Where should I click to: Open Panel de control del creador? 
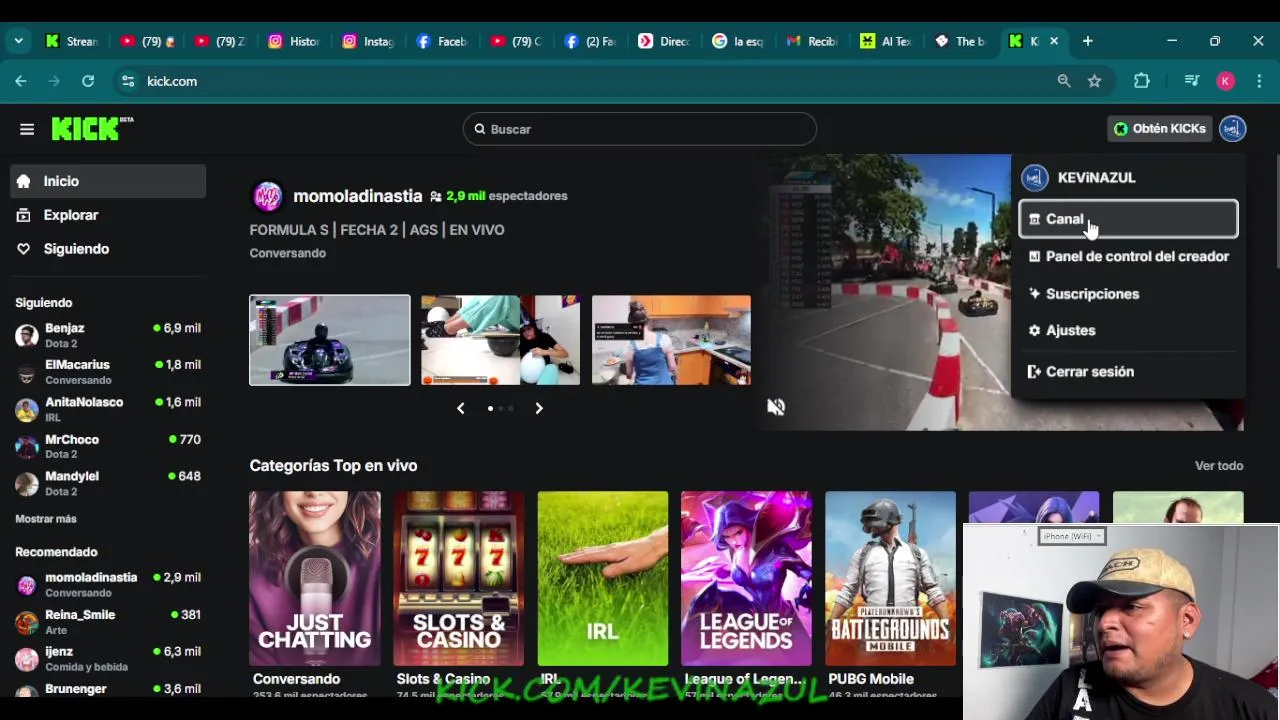point(1128,256)
